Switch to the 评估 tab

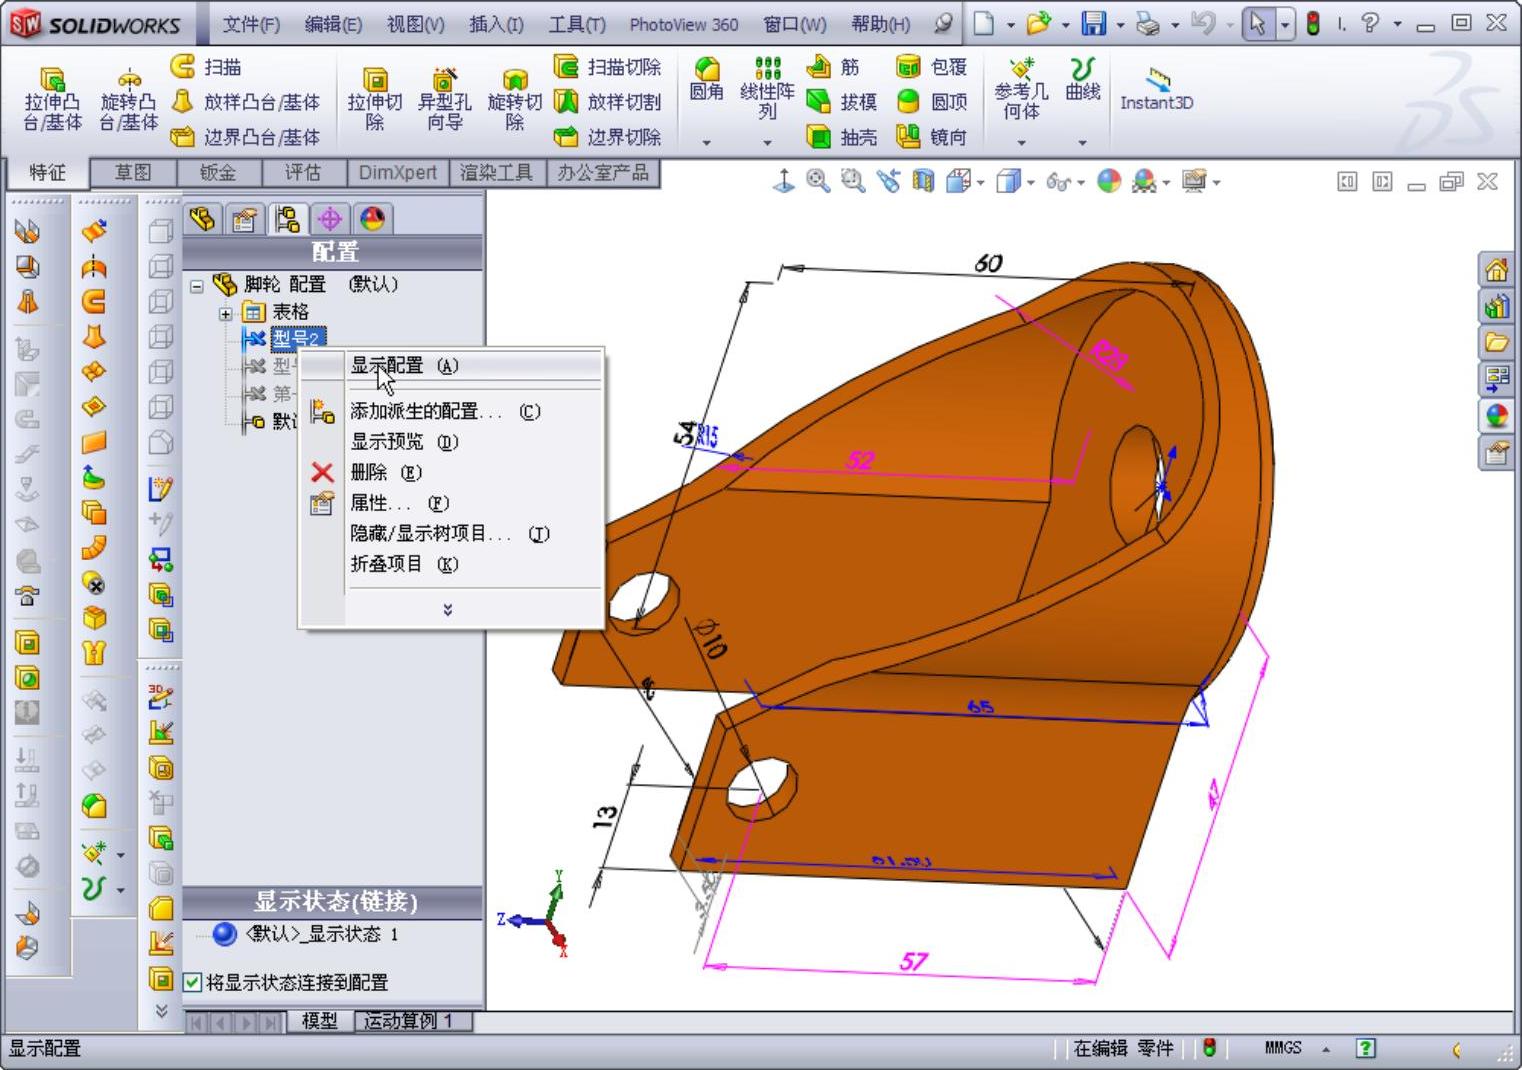click(x=302, y=172)
